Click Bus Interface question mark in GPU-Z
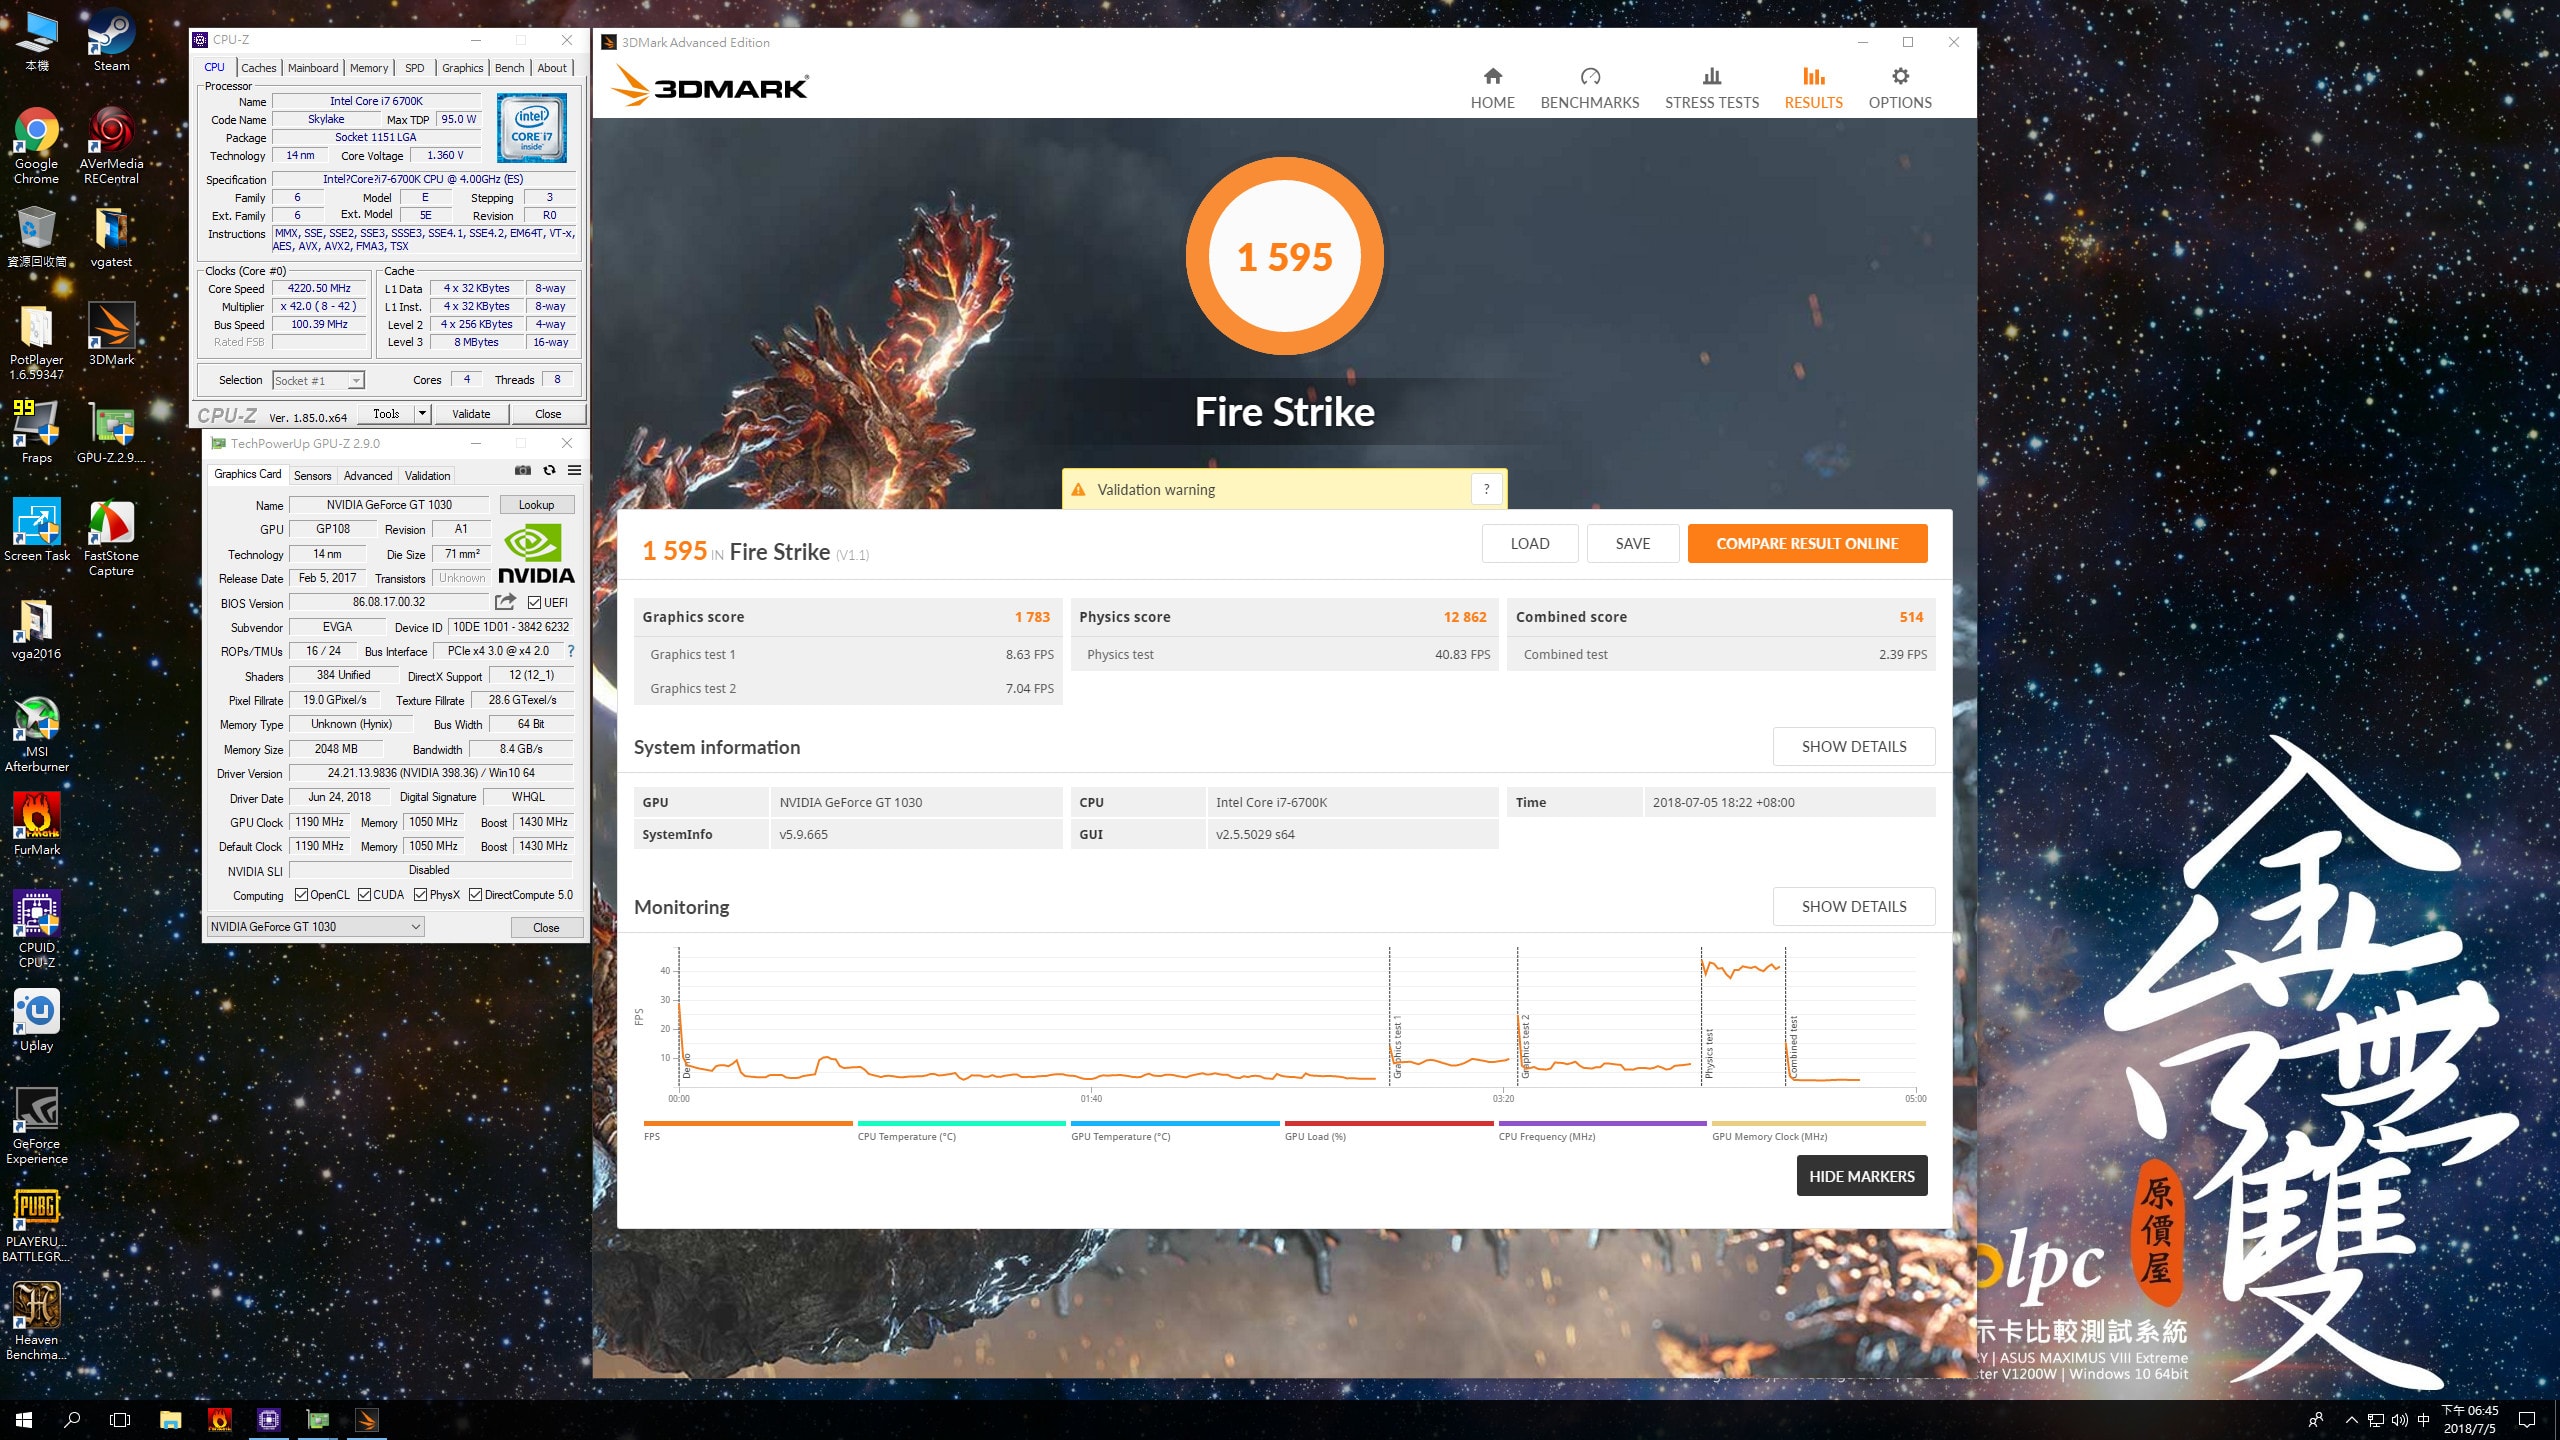 point(571,651)
